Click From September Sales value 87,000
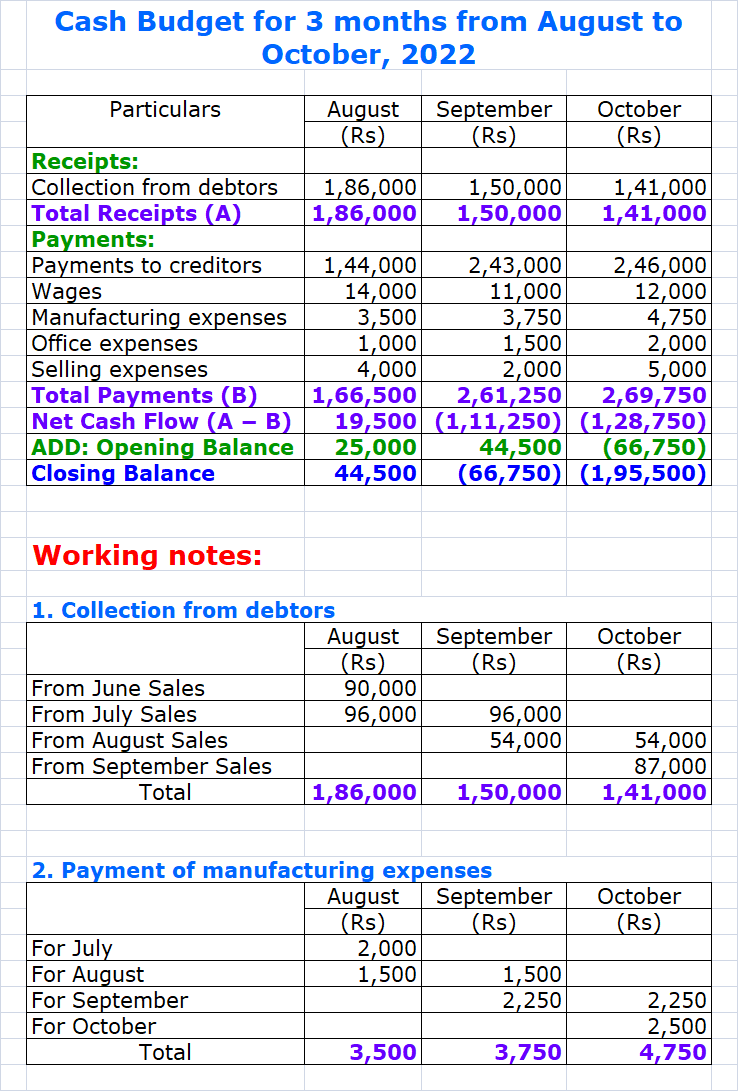 coord(671,766)
